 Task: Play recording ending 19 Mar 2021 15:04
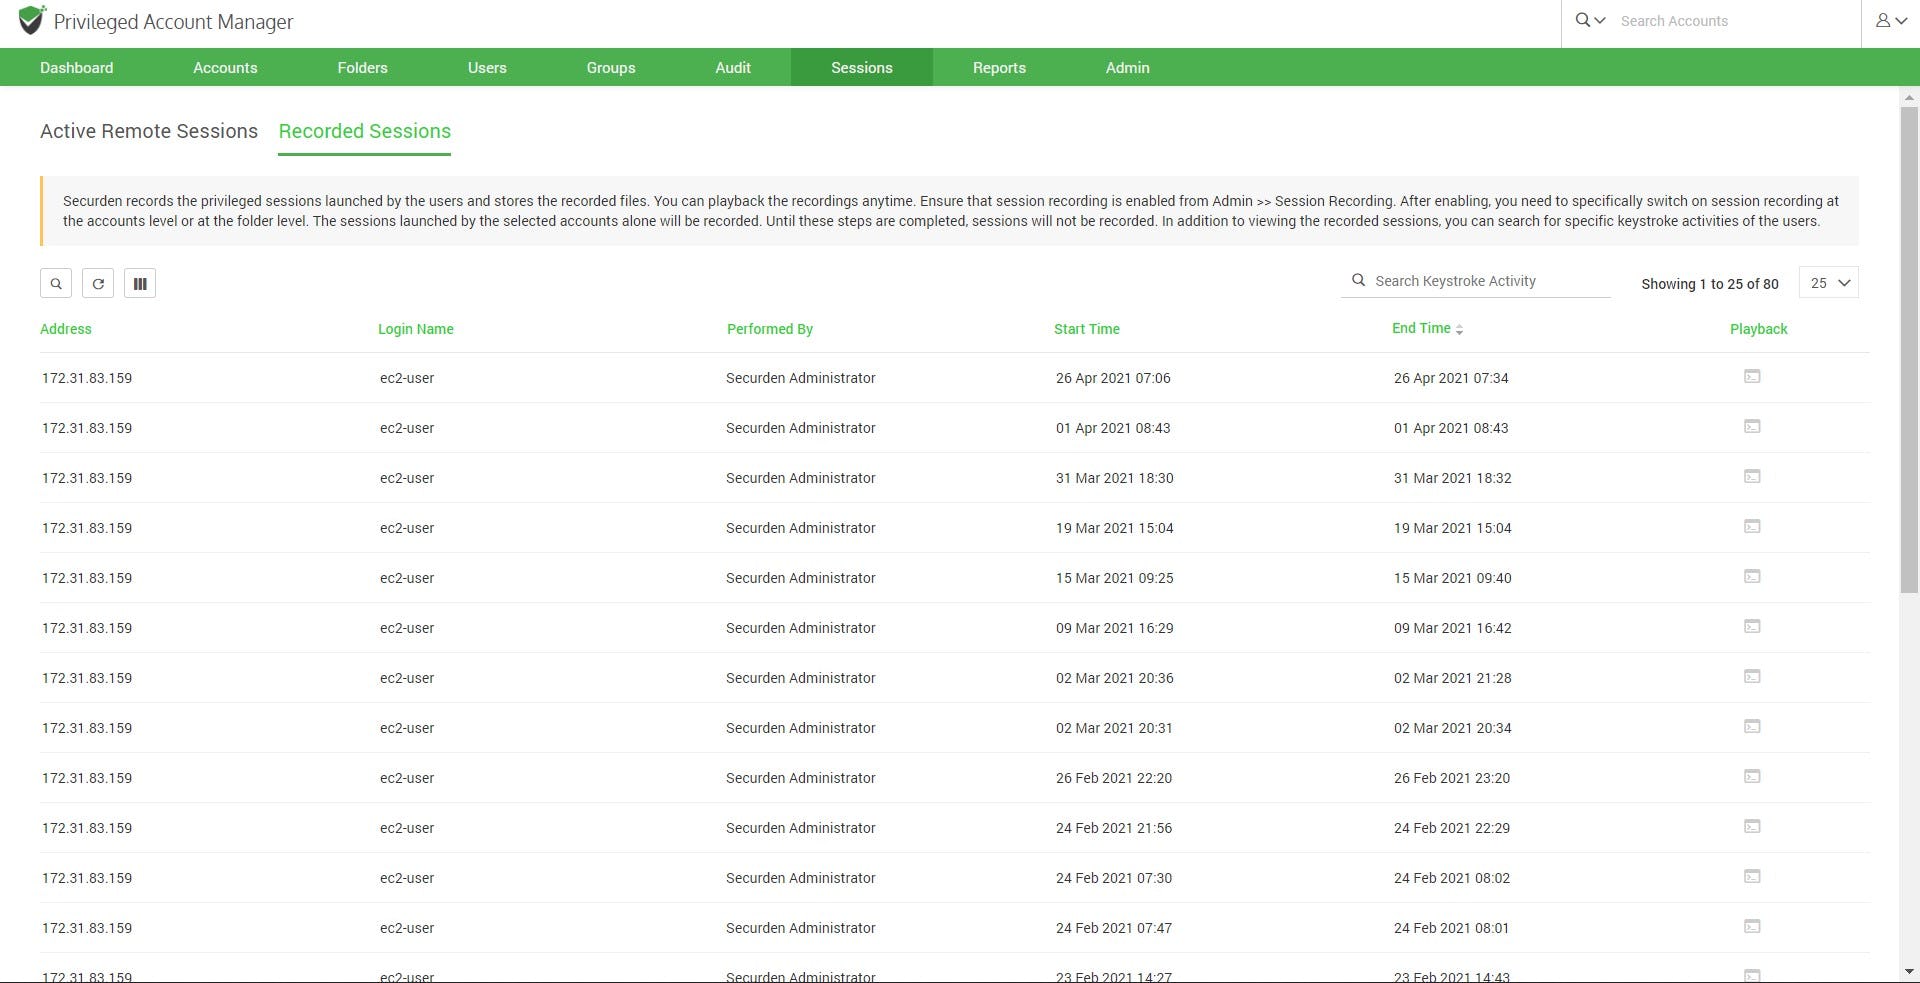pyautogui.click(x=1752, y=527)
